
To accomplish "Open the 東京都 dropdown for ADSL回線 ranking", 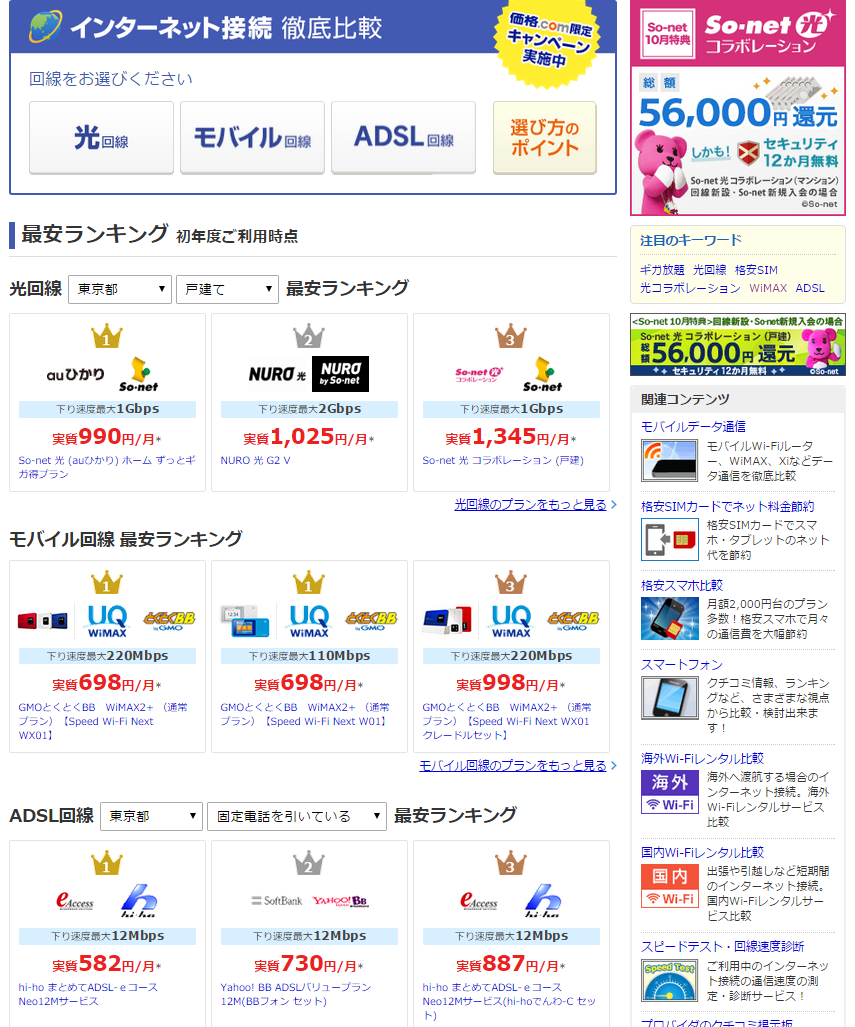I will [x=151, y=817].
